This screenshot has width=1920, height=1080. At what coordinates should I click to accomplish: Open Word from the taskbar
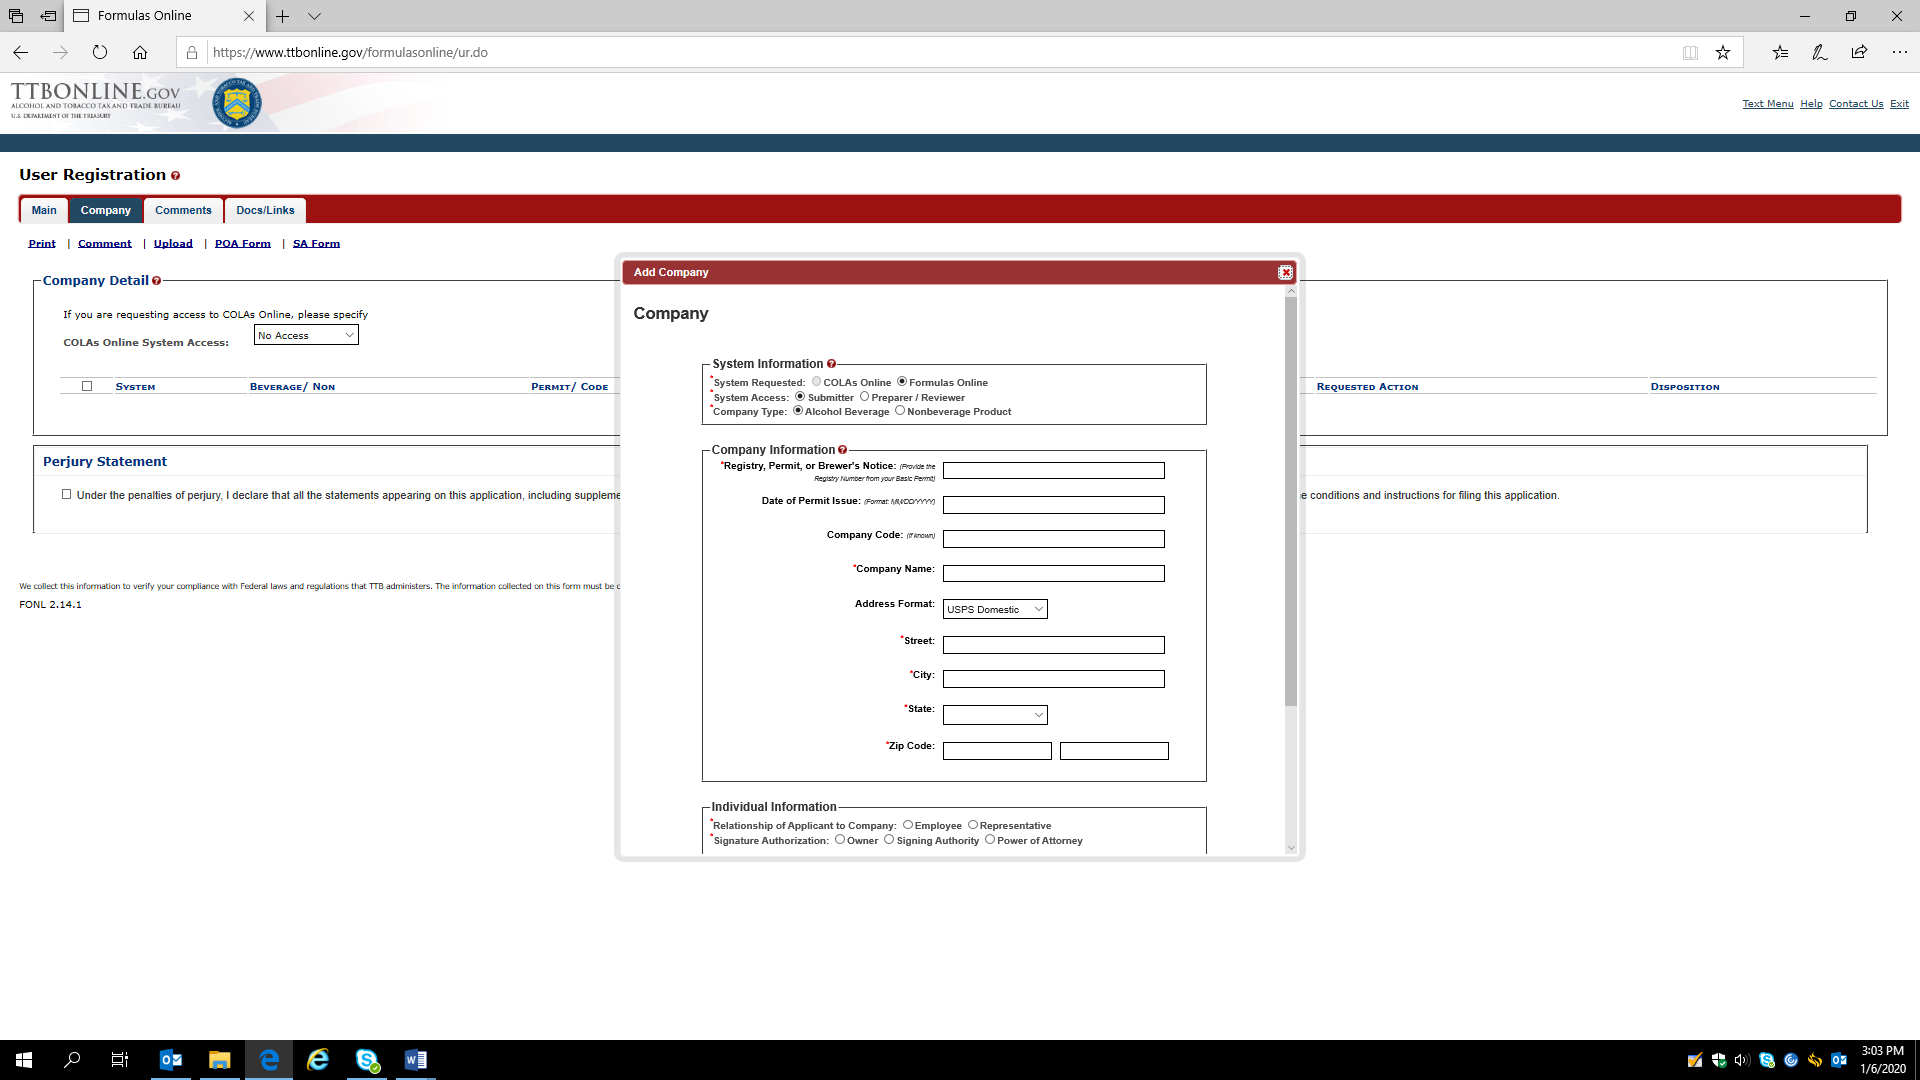[415, 1060]
